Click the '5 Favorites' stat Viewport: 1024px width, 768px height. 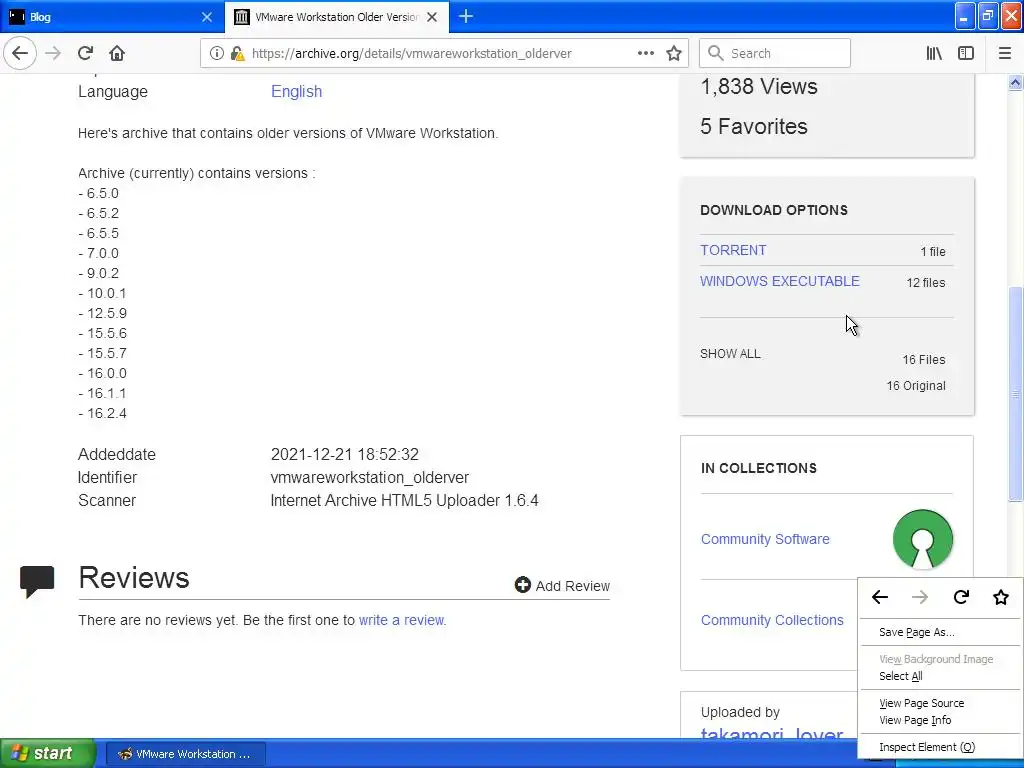point(754,126)
